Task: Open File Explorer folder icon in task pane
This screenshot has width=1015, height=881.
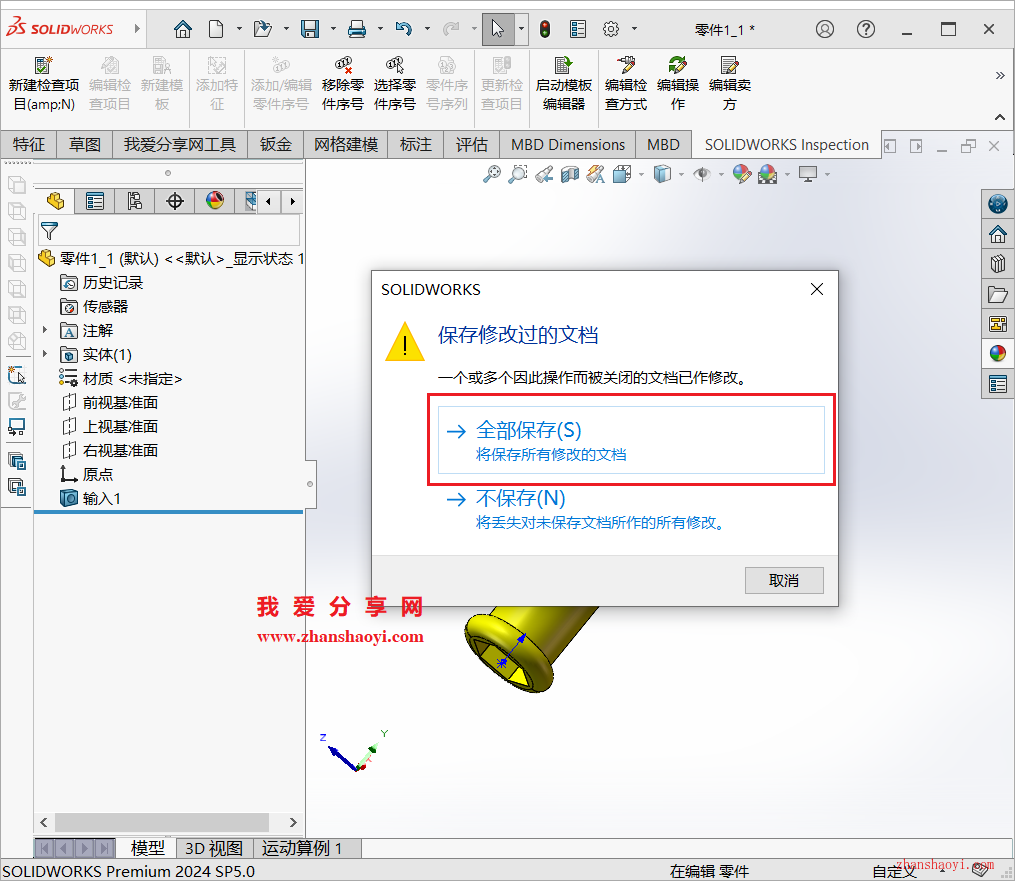Action: [x=998, y=295]
